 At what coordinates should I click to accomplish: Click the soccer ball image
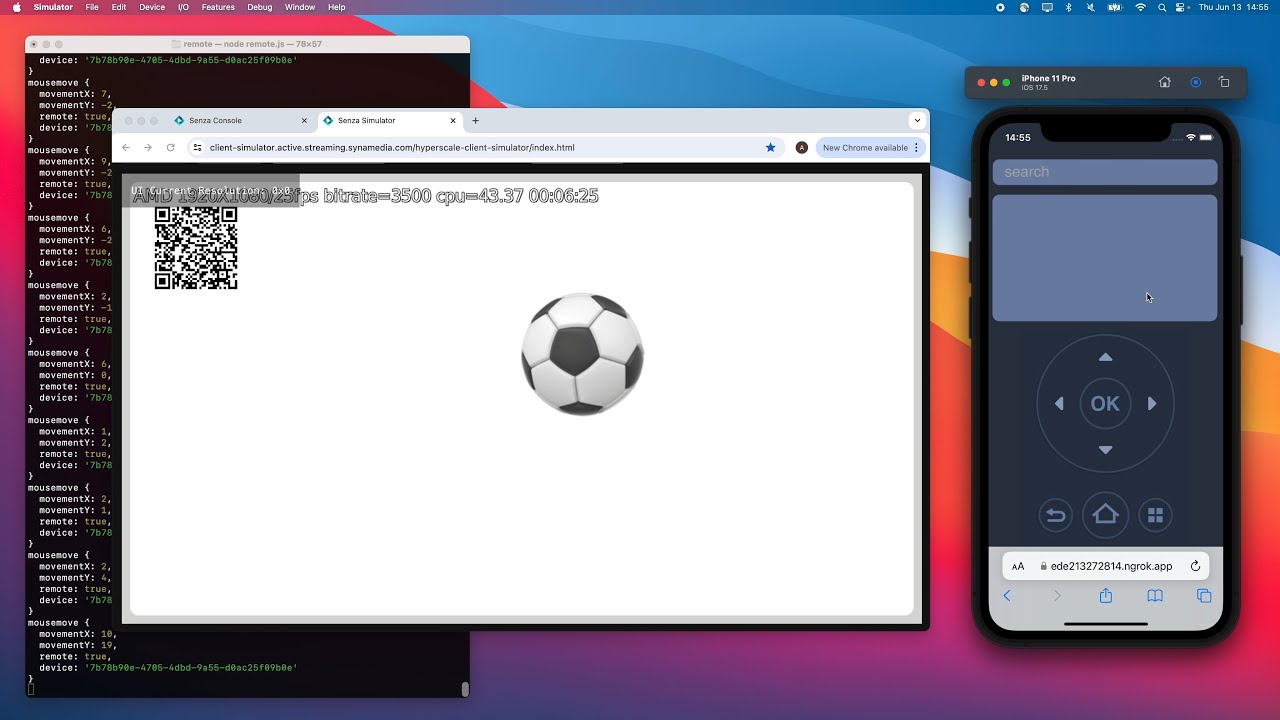click(582, 354)
